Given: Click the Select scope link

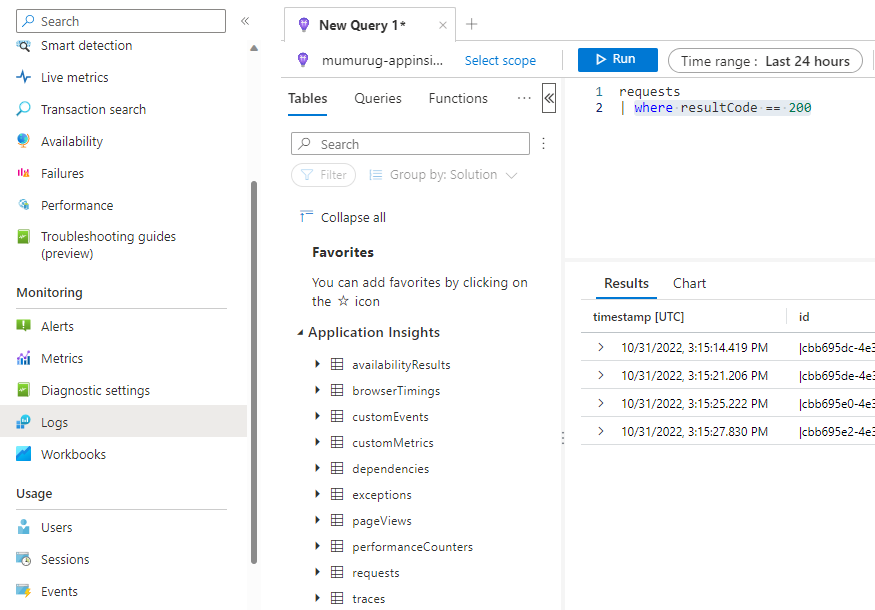Looking at the screenshot, I should (x=500, y=60).
